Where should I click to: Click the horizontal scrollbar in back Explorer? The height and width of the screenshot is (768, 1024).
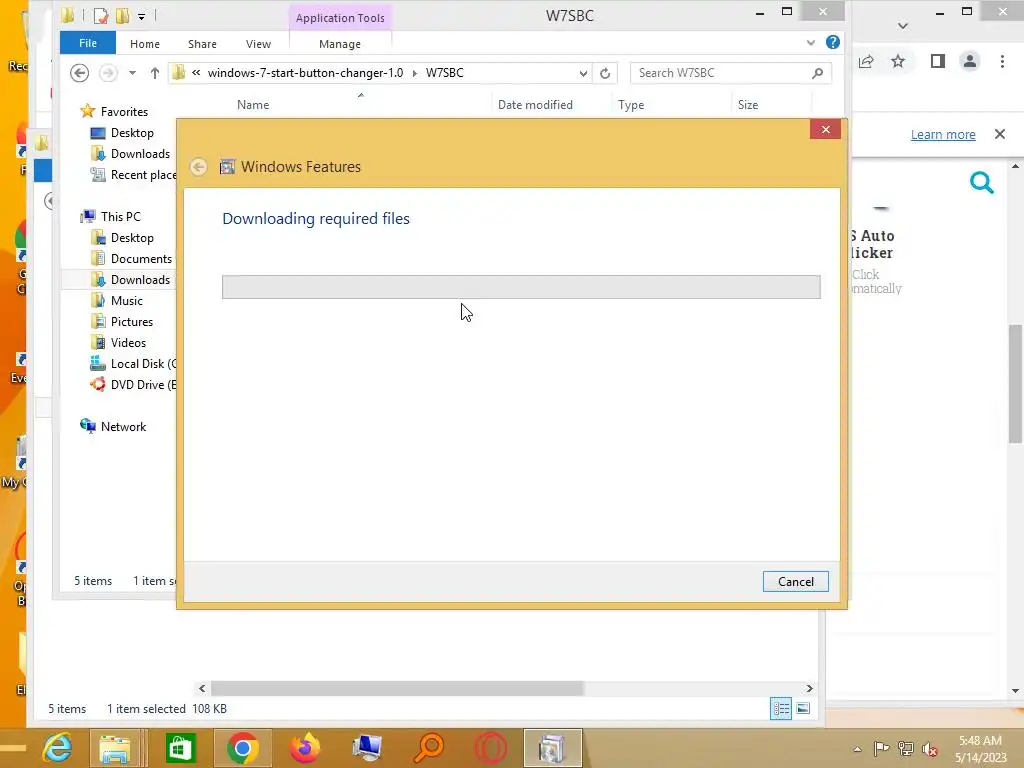pos(396,688)
